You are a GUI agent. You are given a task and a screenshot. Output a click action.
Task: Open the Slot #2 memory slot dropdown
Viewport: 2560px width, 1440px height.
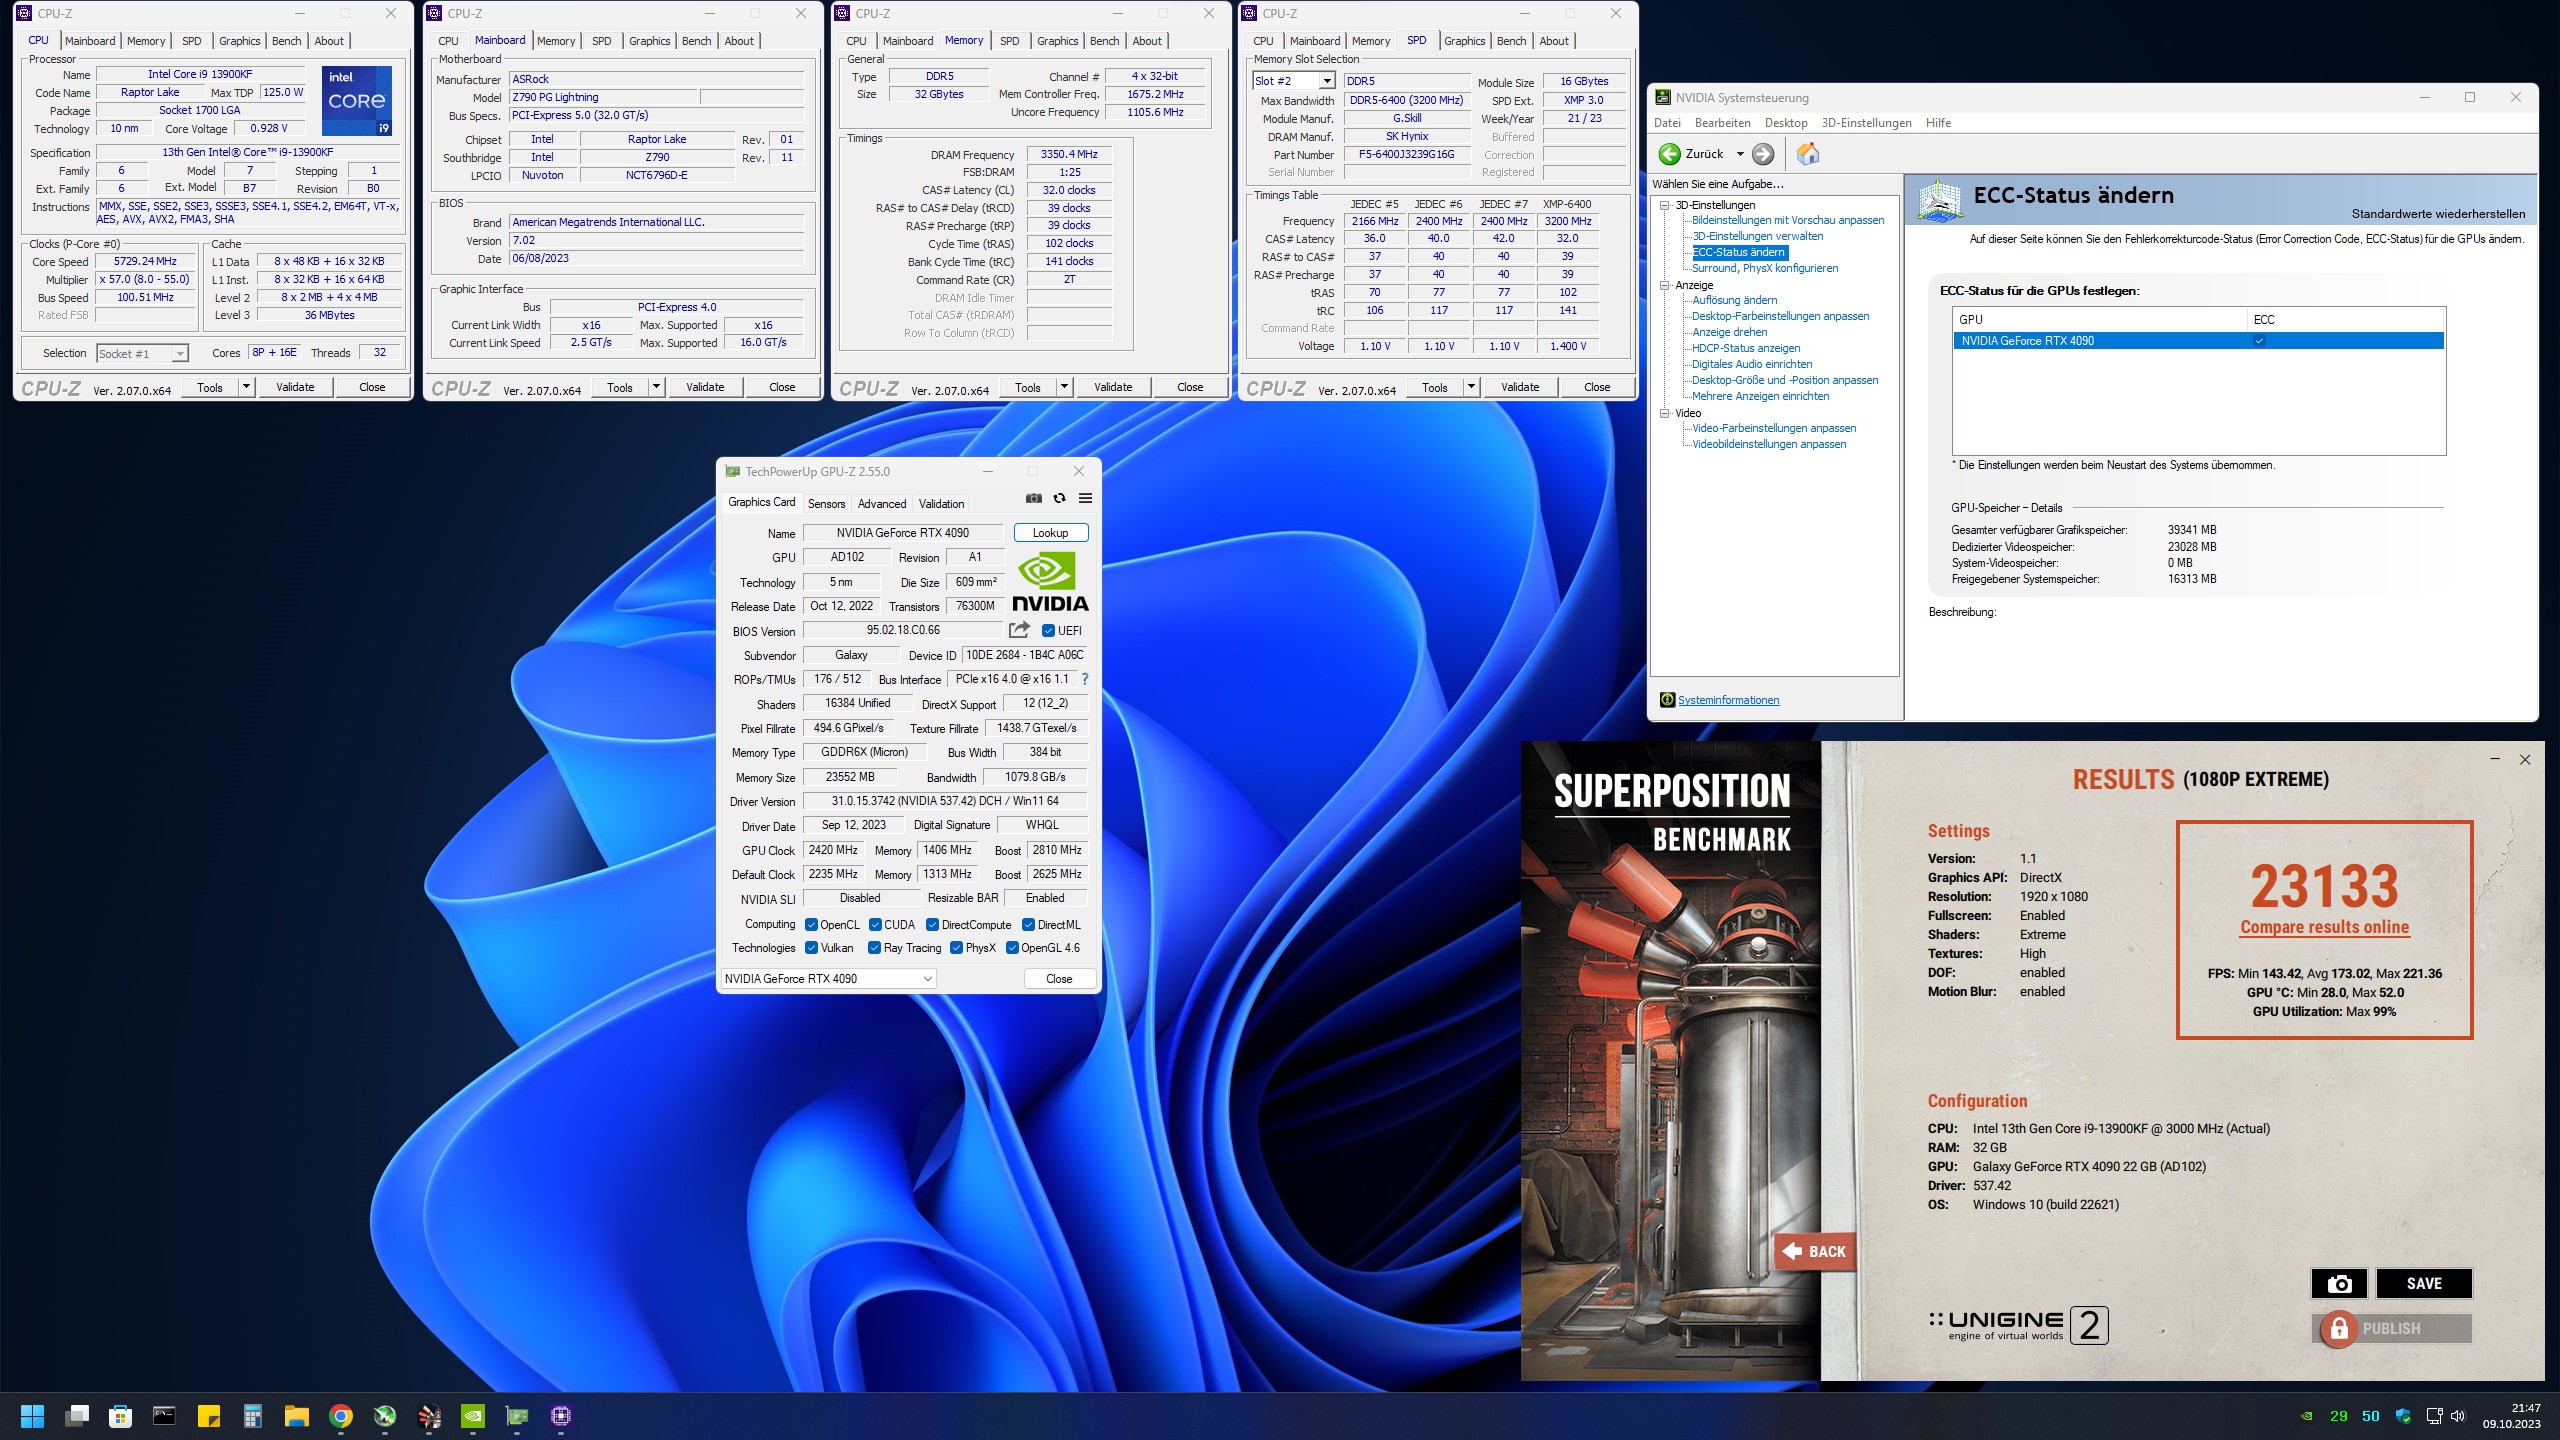pos(1327,81)
